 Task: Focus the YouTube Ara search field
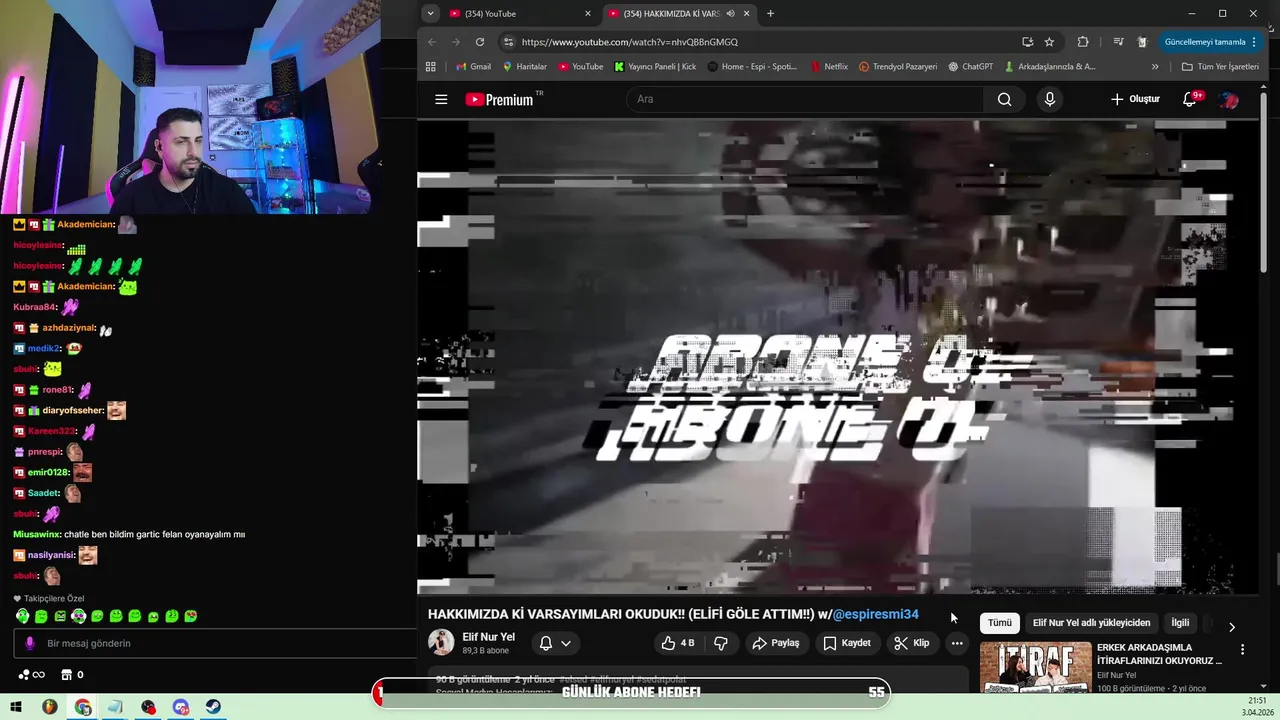(805, 99)
